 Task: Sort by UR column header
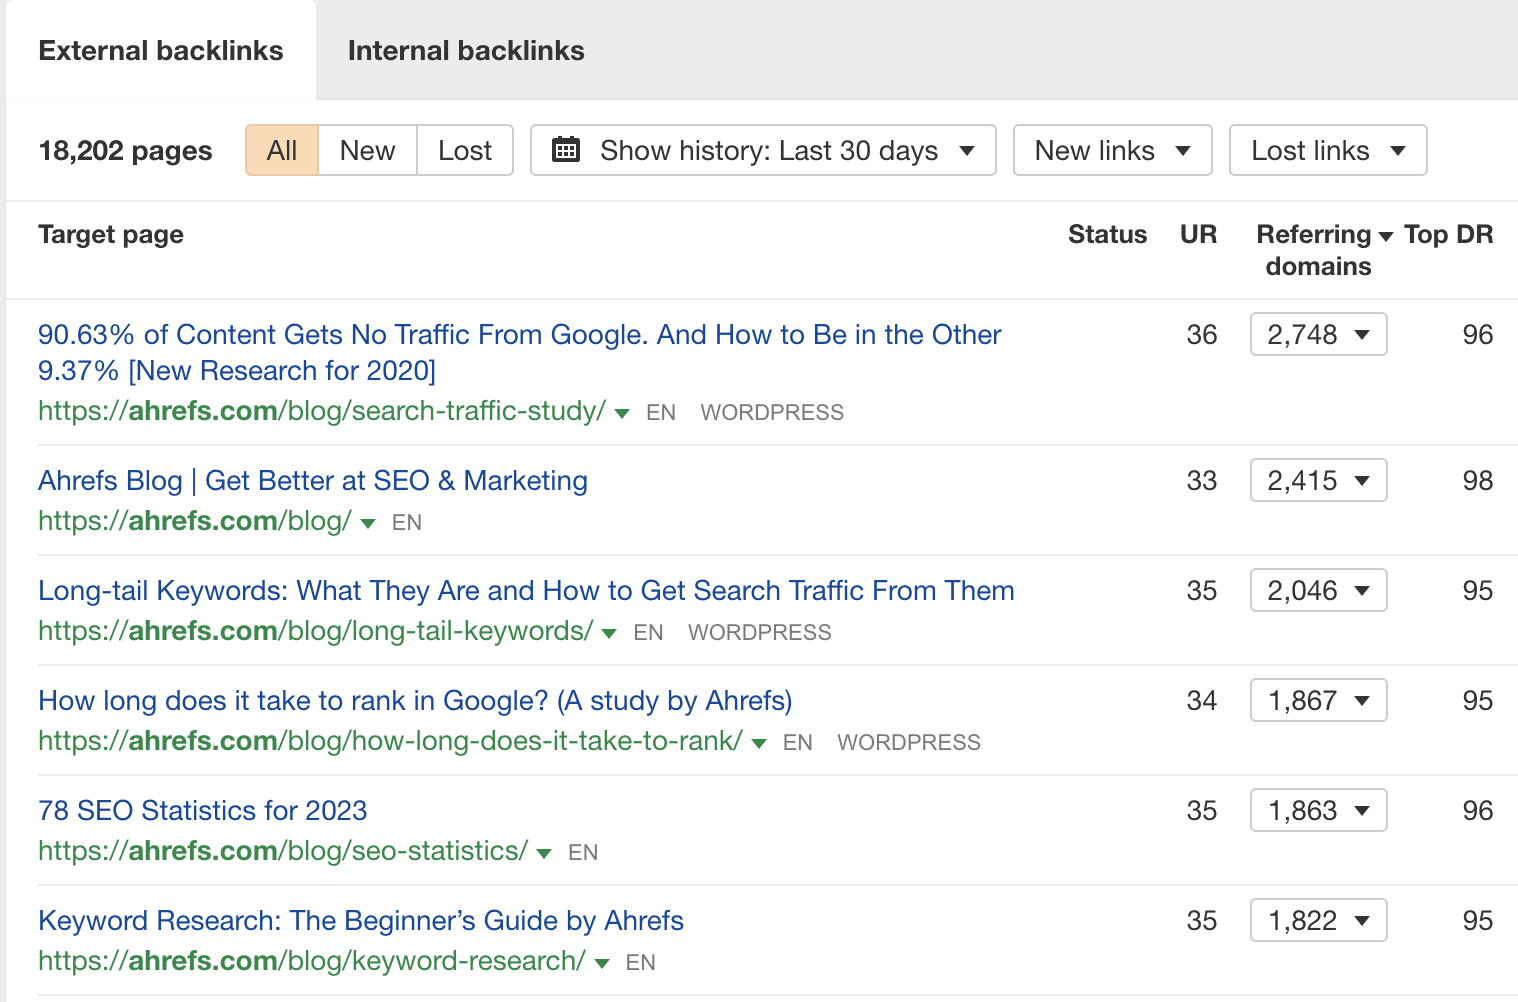(1198, 235)
